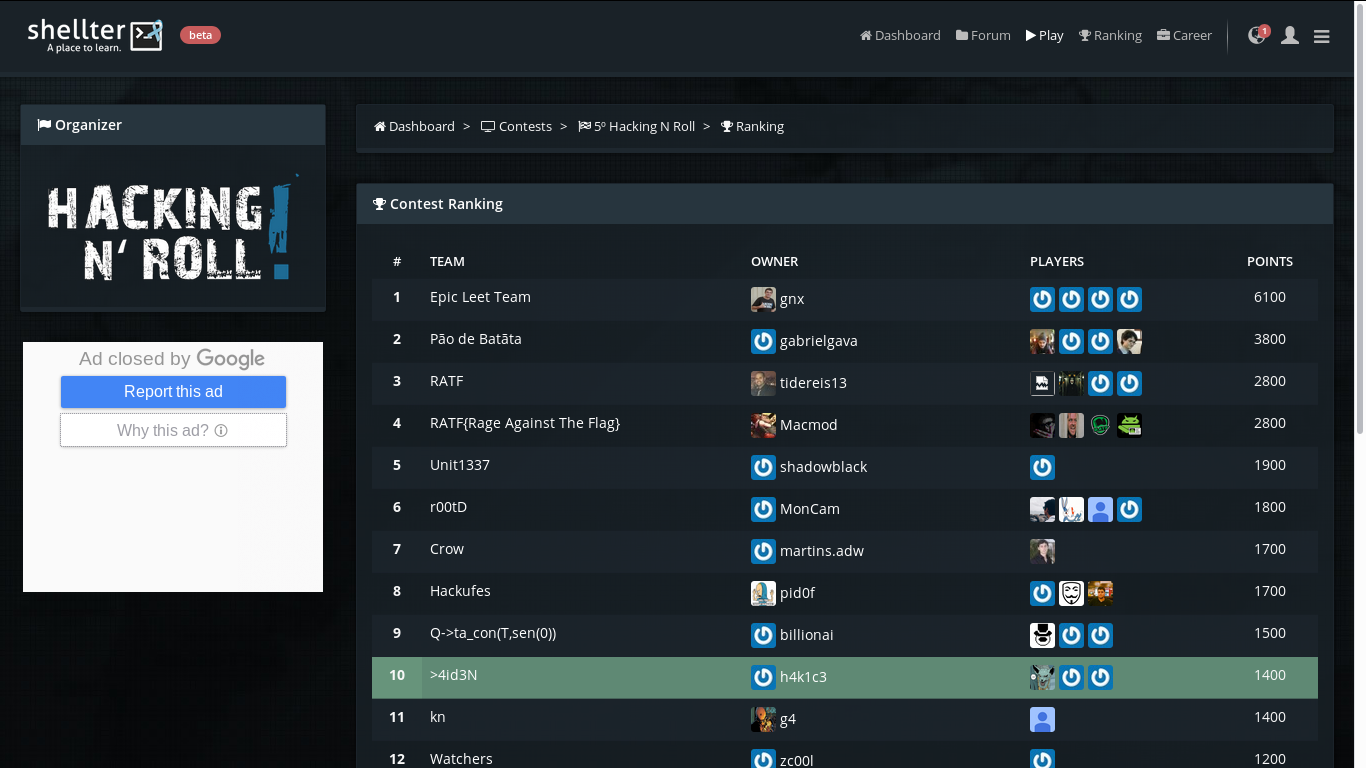Click the Why this ad? button
The image size is (1366, 768).
pyautogui.click(x=173, y=430)
